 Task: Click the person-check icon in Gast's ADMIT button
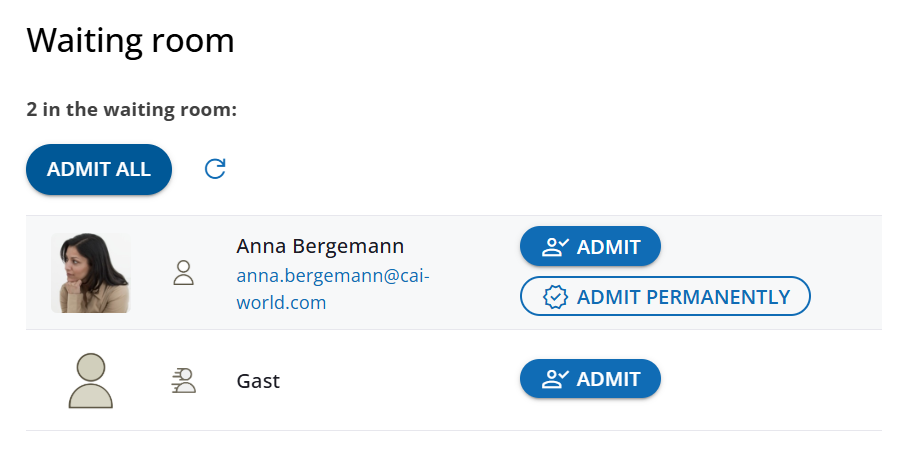click(x=555, y=379)
